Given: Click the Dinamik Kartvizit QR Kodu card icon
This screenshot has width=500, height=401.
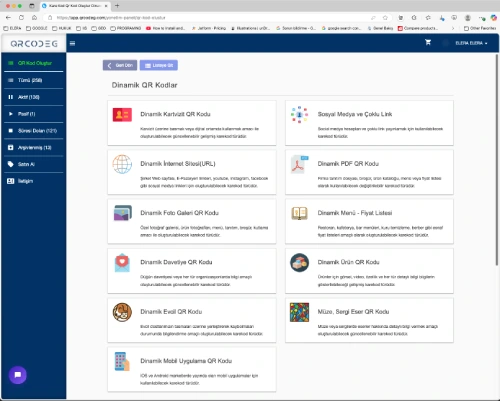Looking at the screenshot, I should tap(122, 115).
